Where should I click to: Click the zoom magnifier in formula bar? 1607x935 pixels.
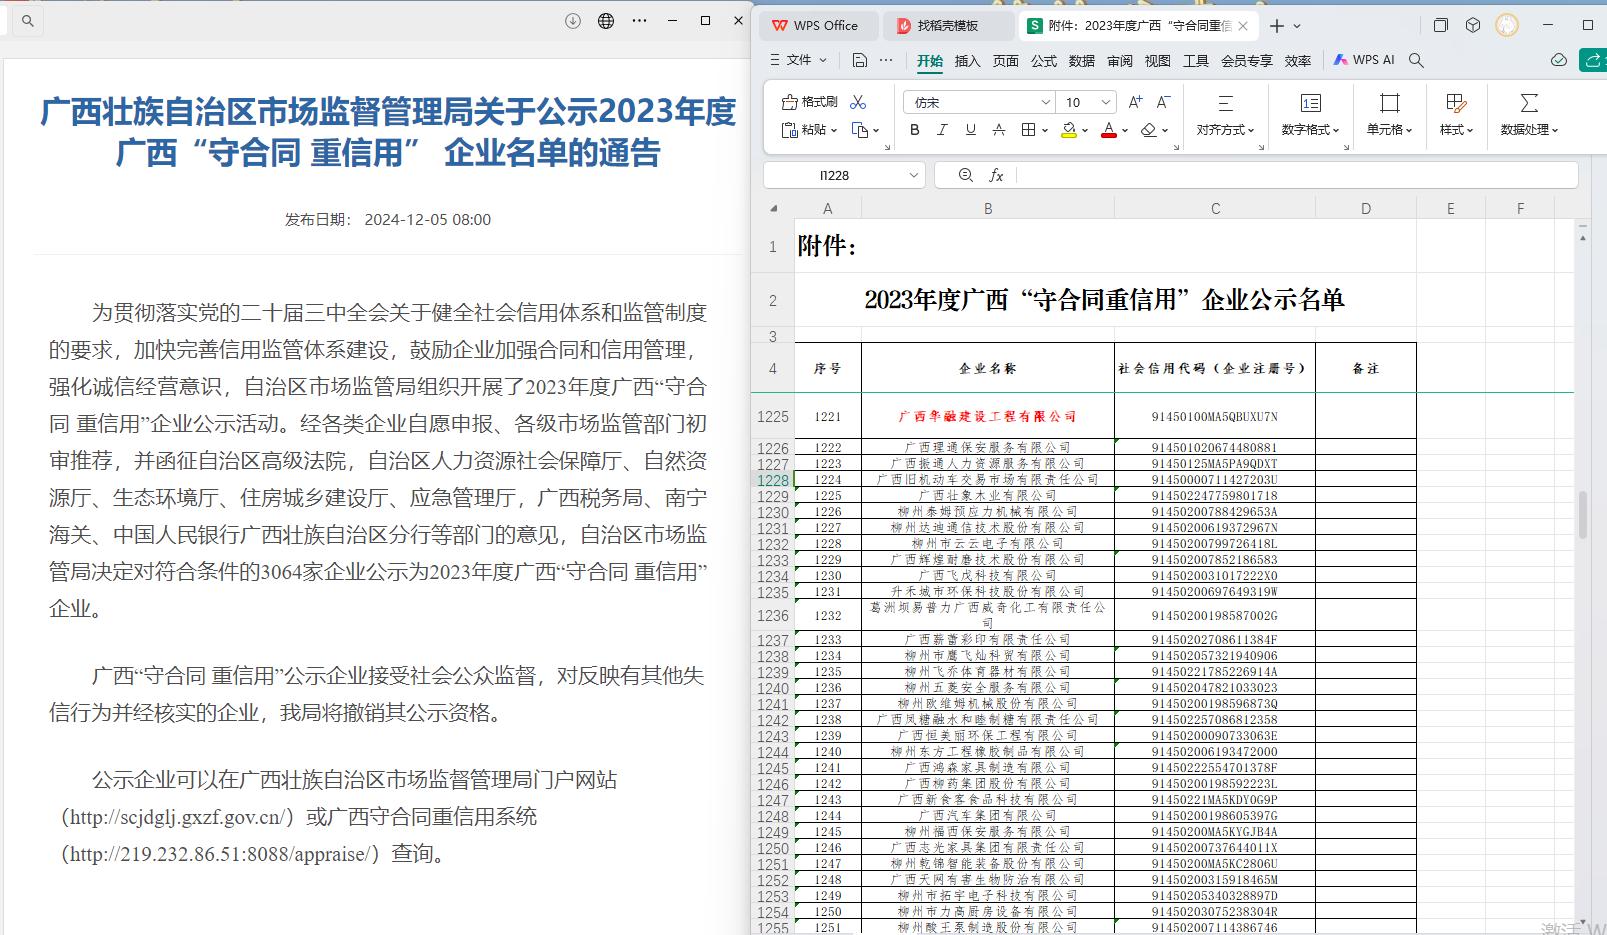click(965, 175)
